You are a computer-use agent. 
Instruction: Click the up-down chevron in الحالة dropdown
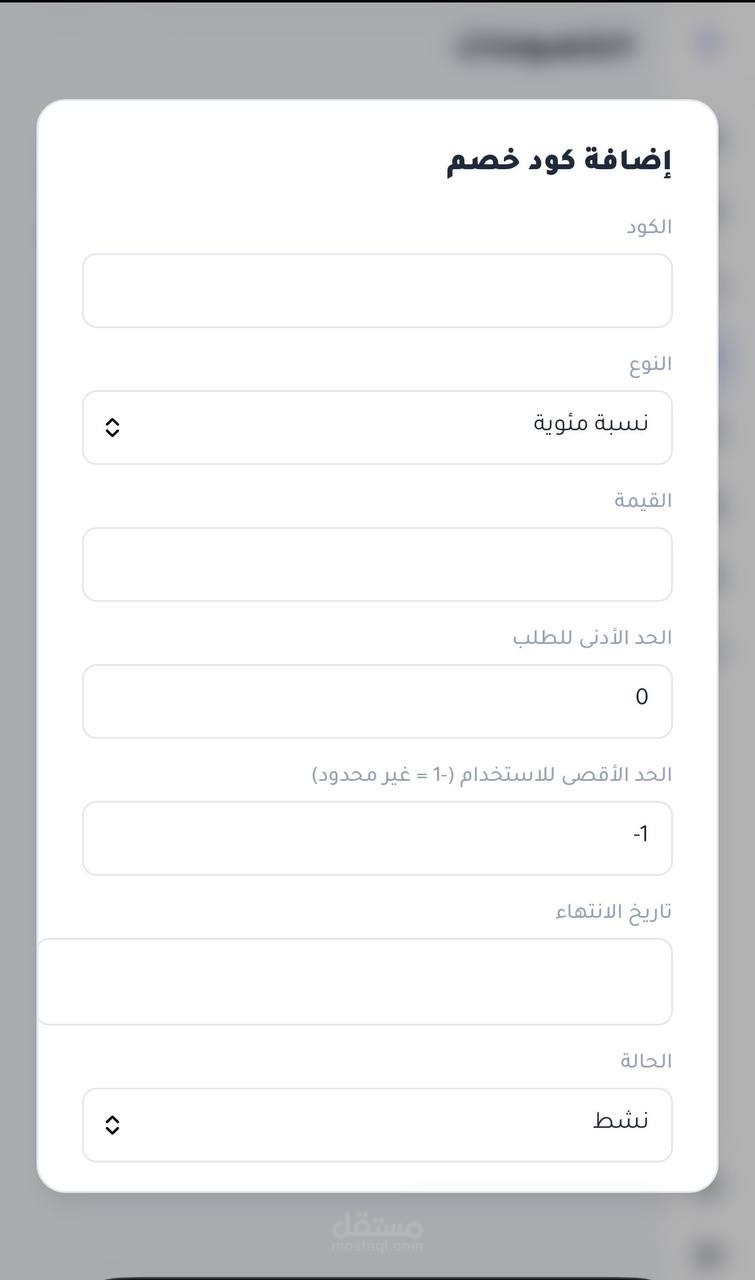(112, 1125)
